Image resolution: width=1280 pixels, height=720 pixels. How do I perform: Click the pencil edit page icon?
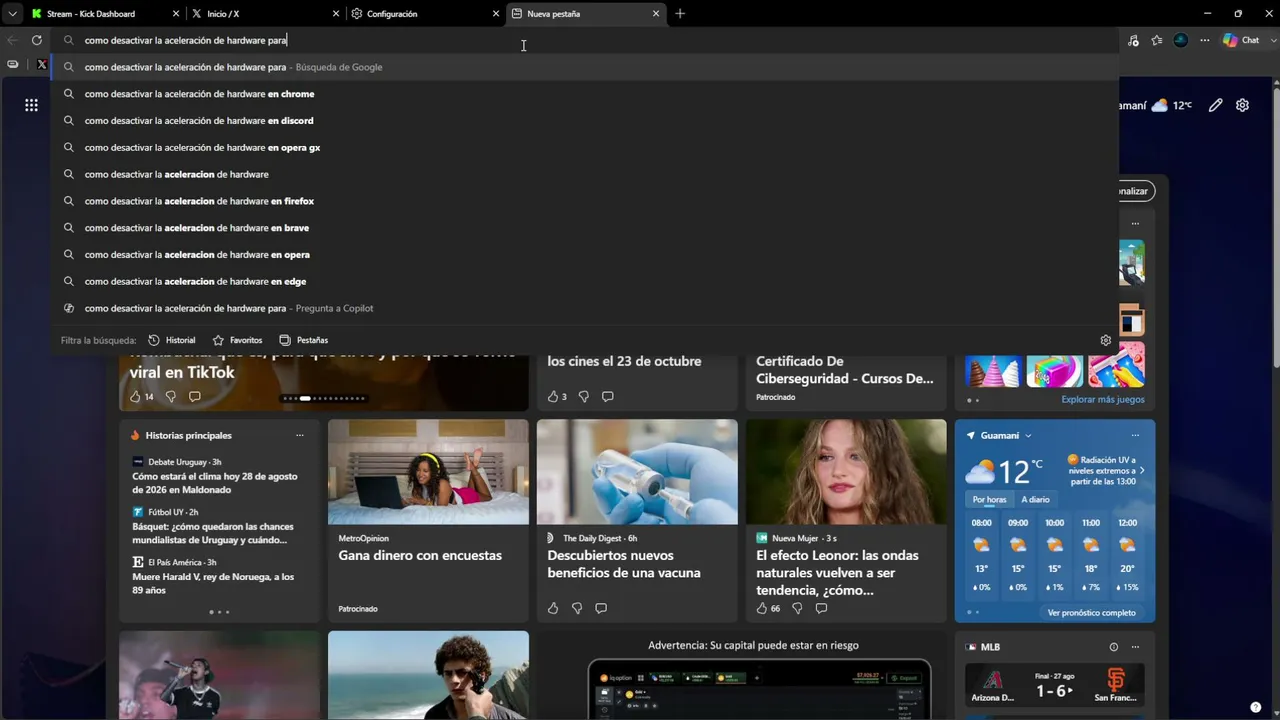coord(1216,105)
